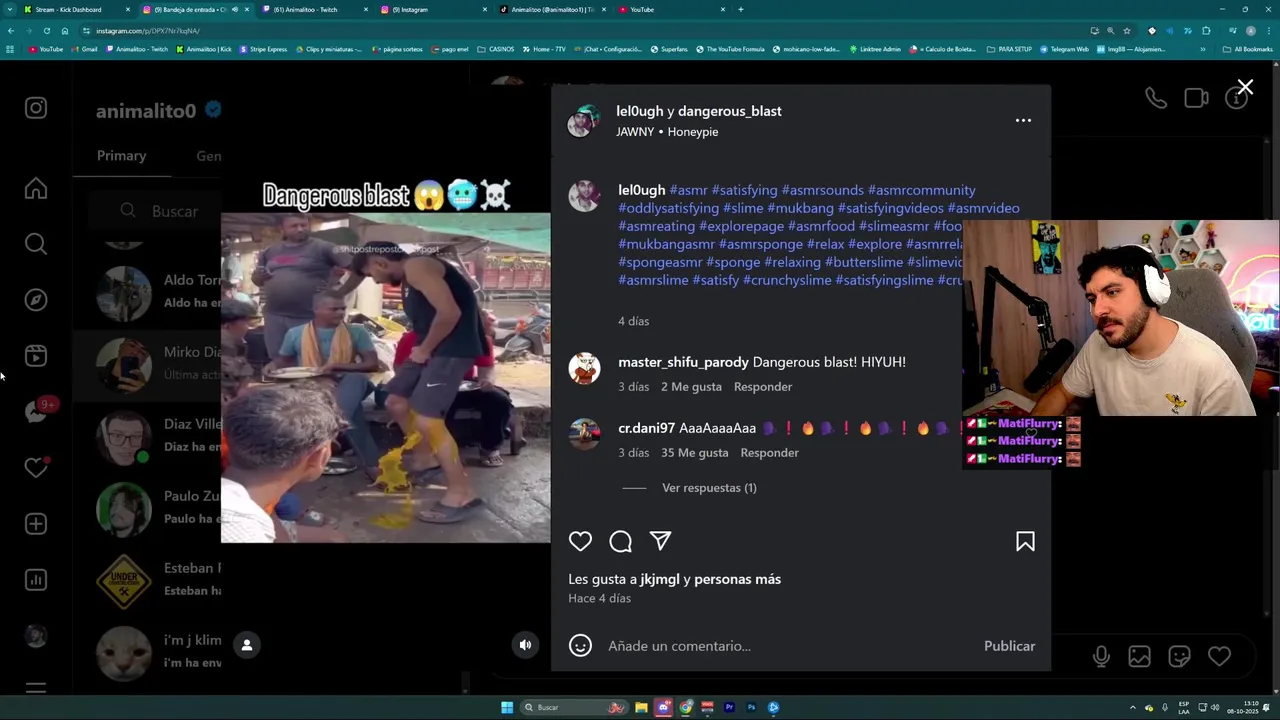Share the post with the paper plane icon

click(x=660, y=541)
